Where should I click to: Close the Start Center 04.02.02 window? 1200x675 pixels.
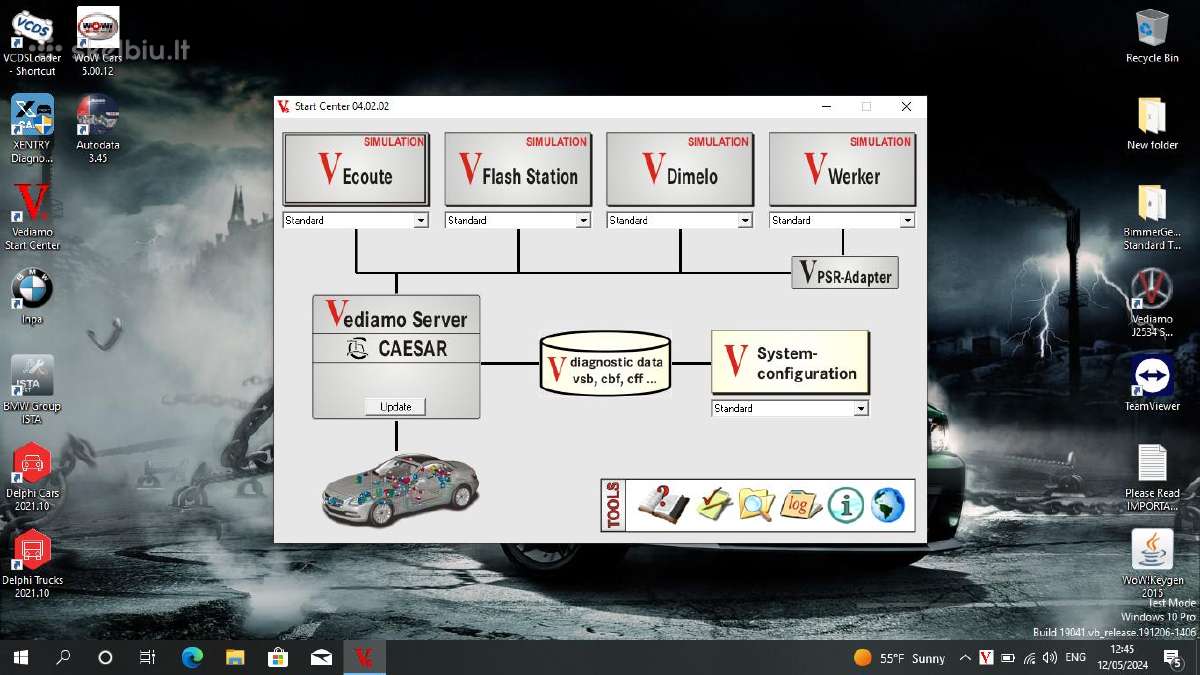click(x=906, y=106)
